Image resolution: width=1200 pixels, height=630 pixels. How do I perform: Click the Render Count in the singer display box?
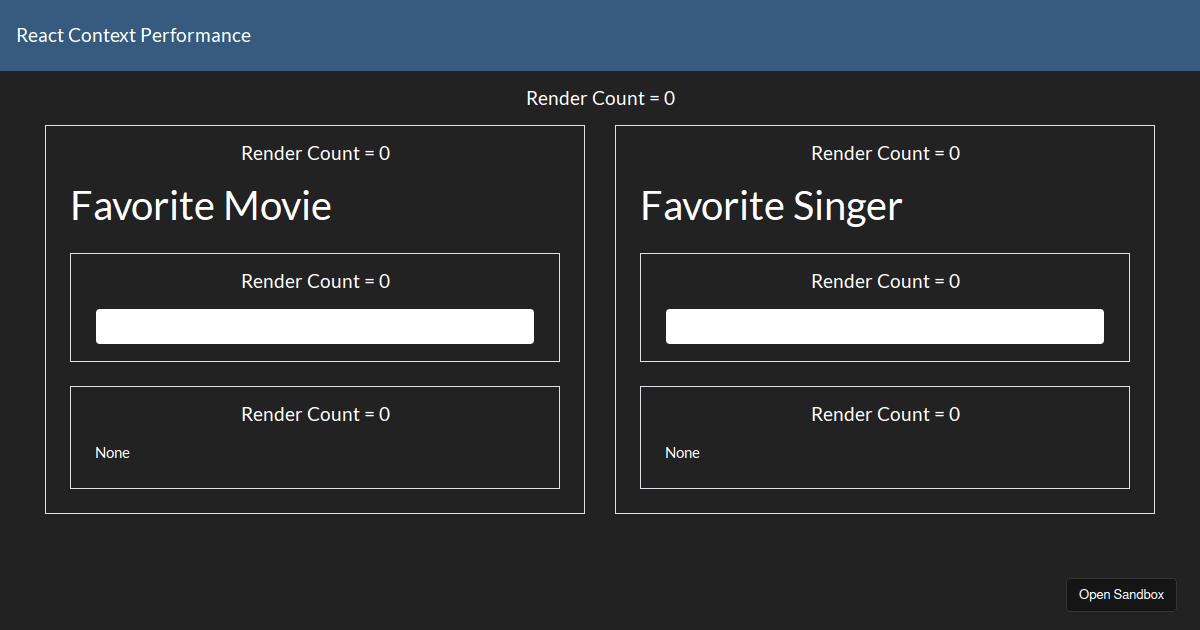click(x=885, y=414)
